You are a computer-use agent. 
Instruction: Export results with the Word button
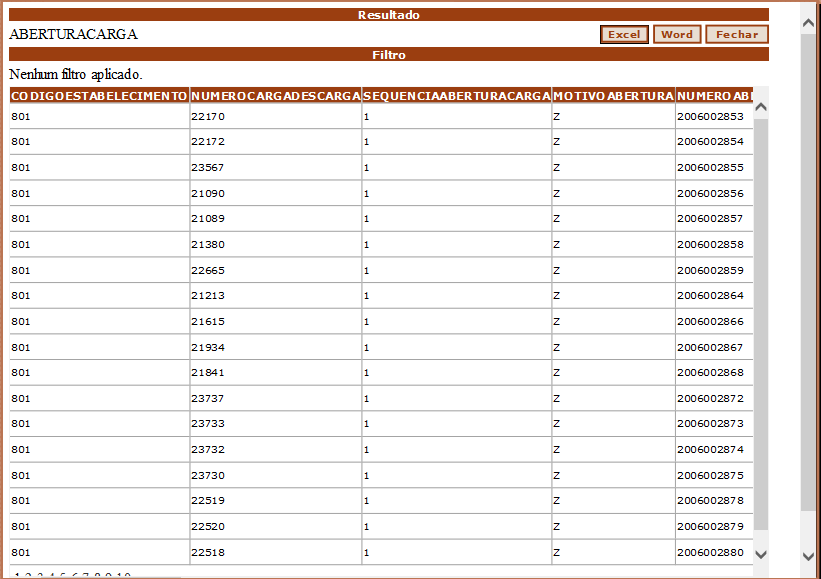pyautogui.click(x=676, y=35)
